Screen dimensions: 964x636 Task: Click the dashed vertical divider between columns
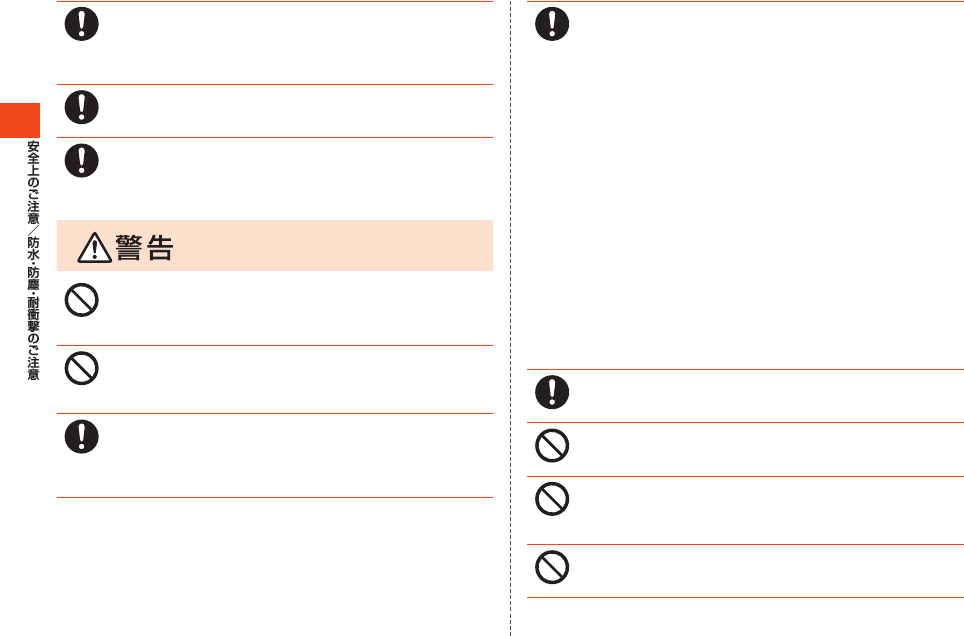tap(510, 318)
